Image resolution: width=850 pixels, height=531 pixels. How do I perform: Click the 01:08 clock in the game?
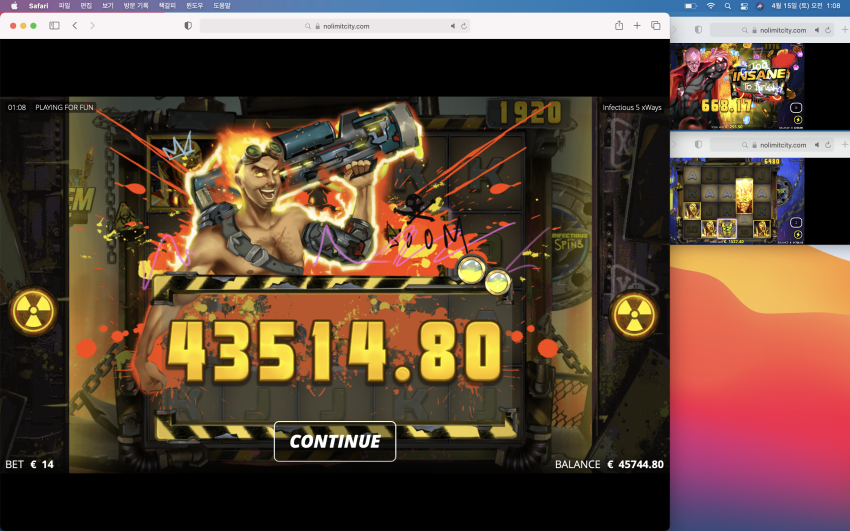point(17,107)
